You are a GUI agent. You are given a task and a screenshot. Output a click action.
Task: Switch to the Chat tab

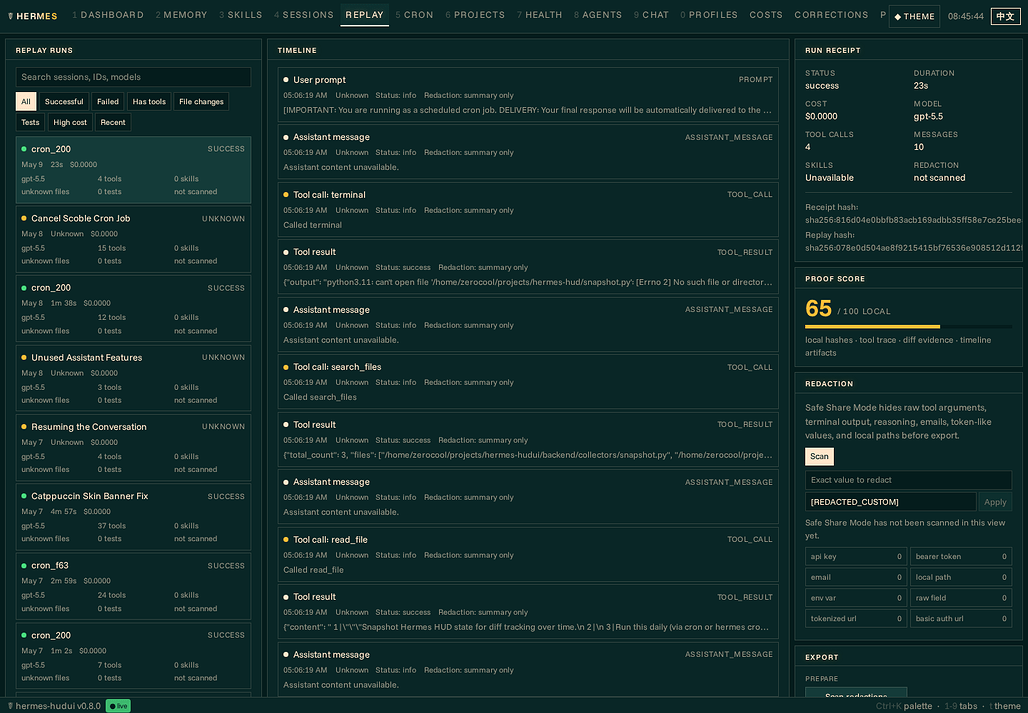click(x=651, y=14)
